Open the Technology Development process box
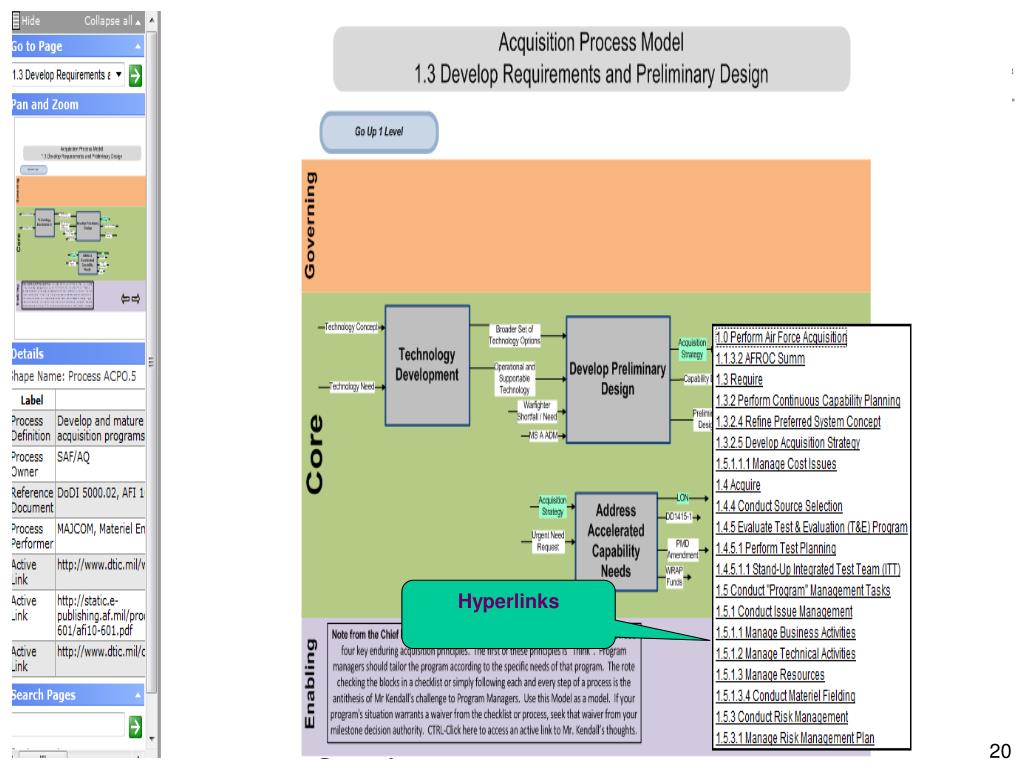The width and height of the screenshot is (1024, 768). point(427,365)
